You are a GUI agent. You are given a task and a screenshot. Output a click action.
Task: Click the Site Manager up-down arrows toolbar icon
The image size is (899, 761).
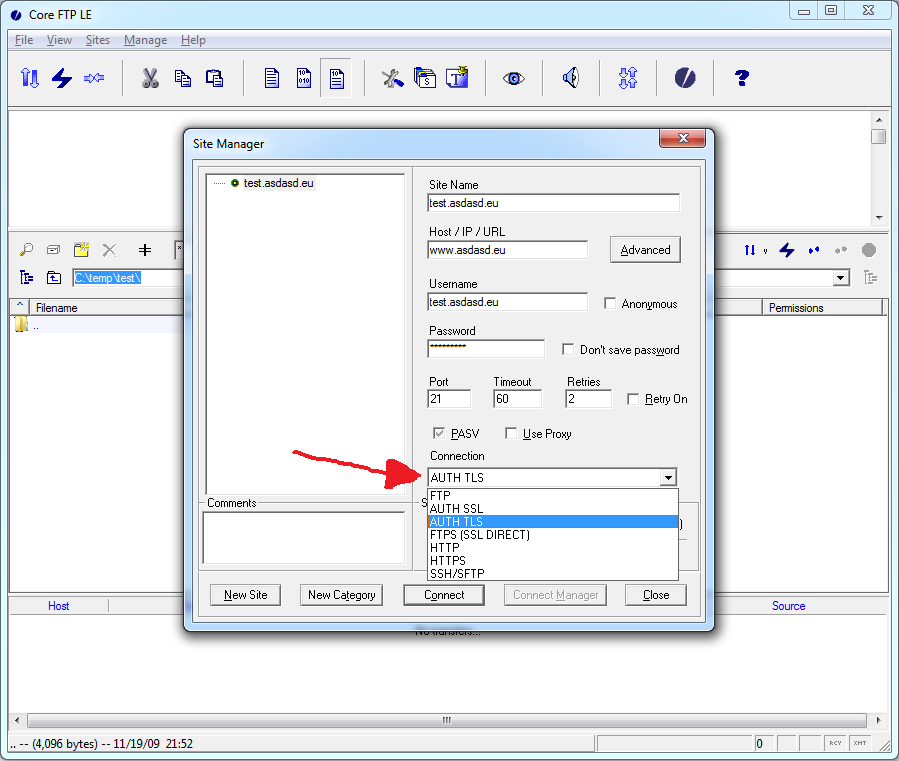[30, 78]
